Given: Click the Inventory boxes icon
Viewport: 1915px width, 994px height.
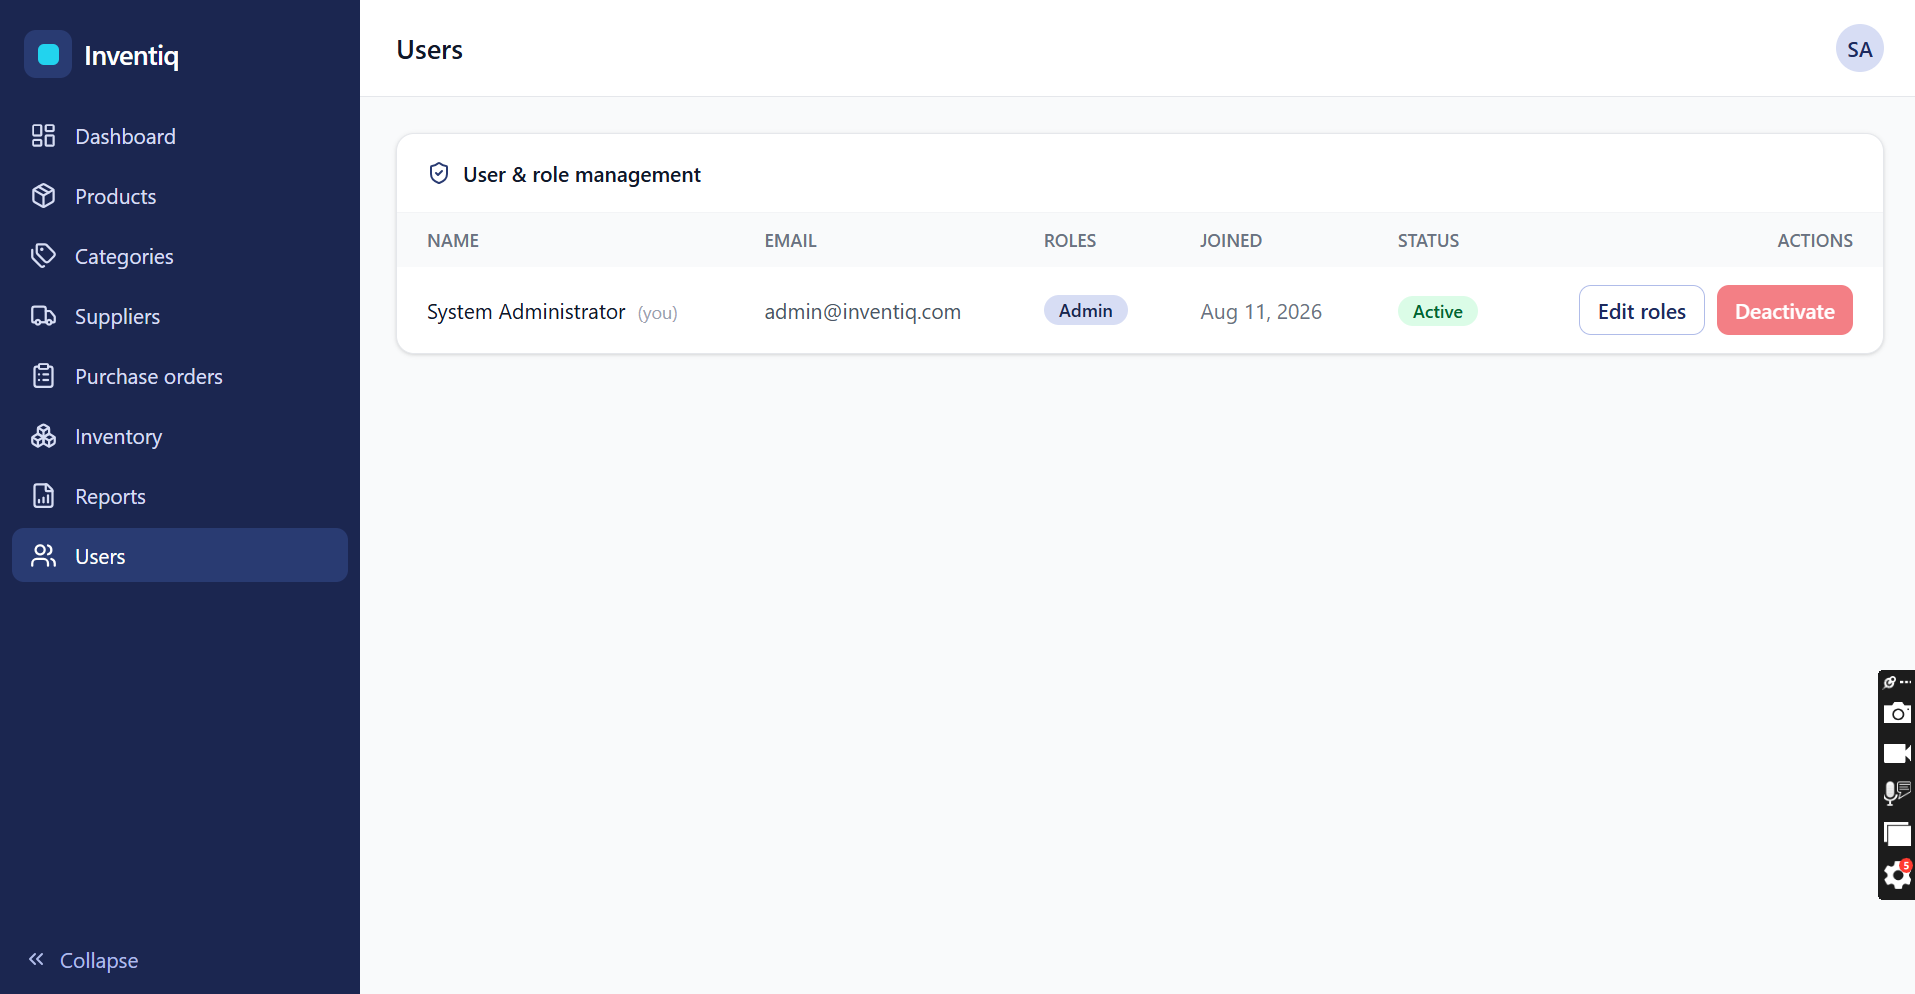Looking at the screenshot, I should (x=43, y=436).
